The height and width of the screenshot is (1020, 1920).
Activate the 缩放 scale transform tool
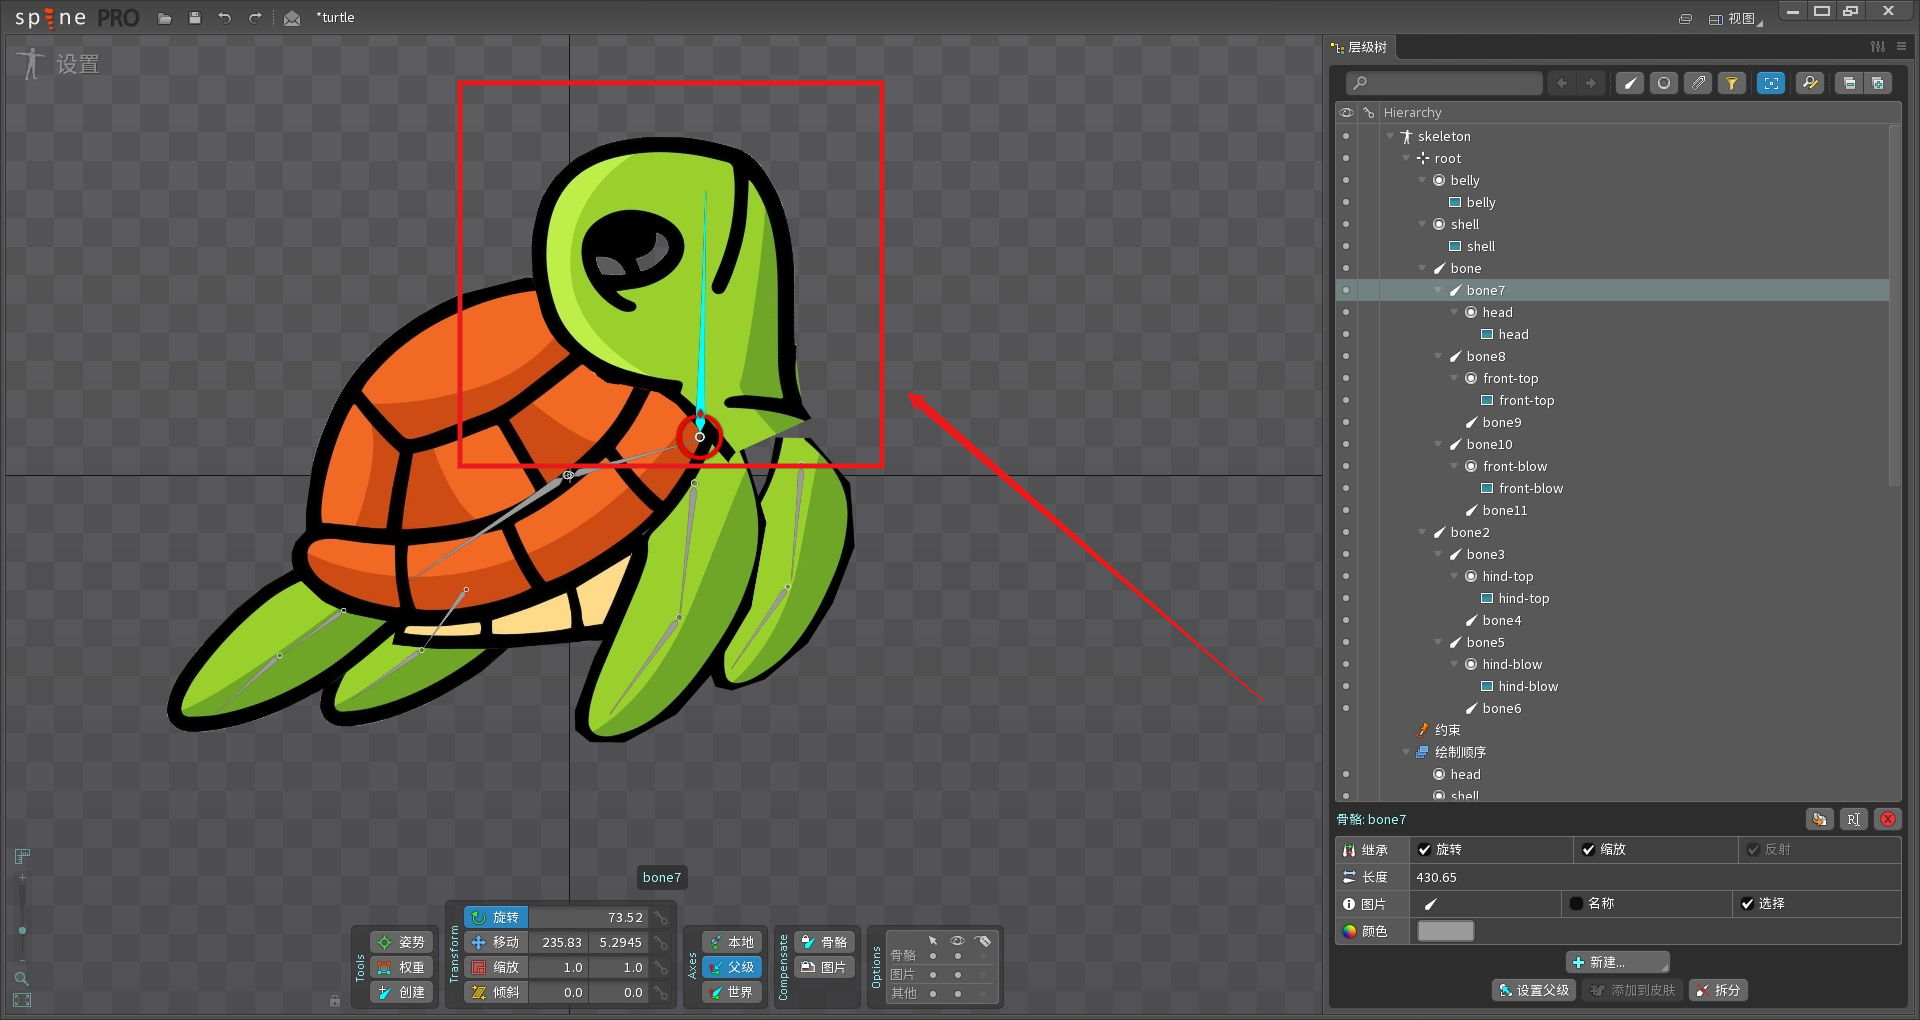496,967
